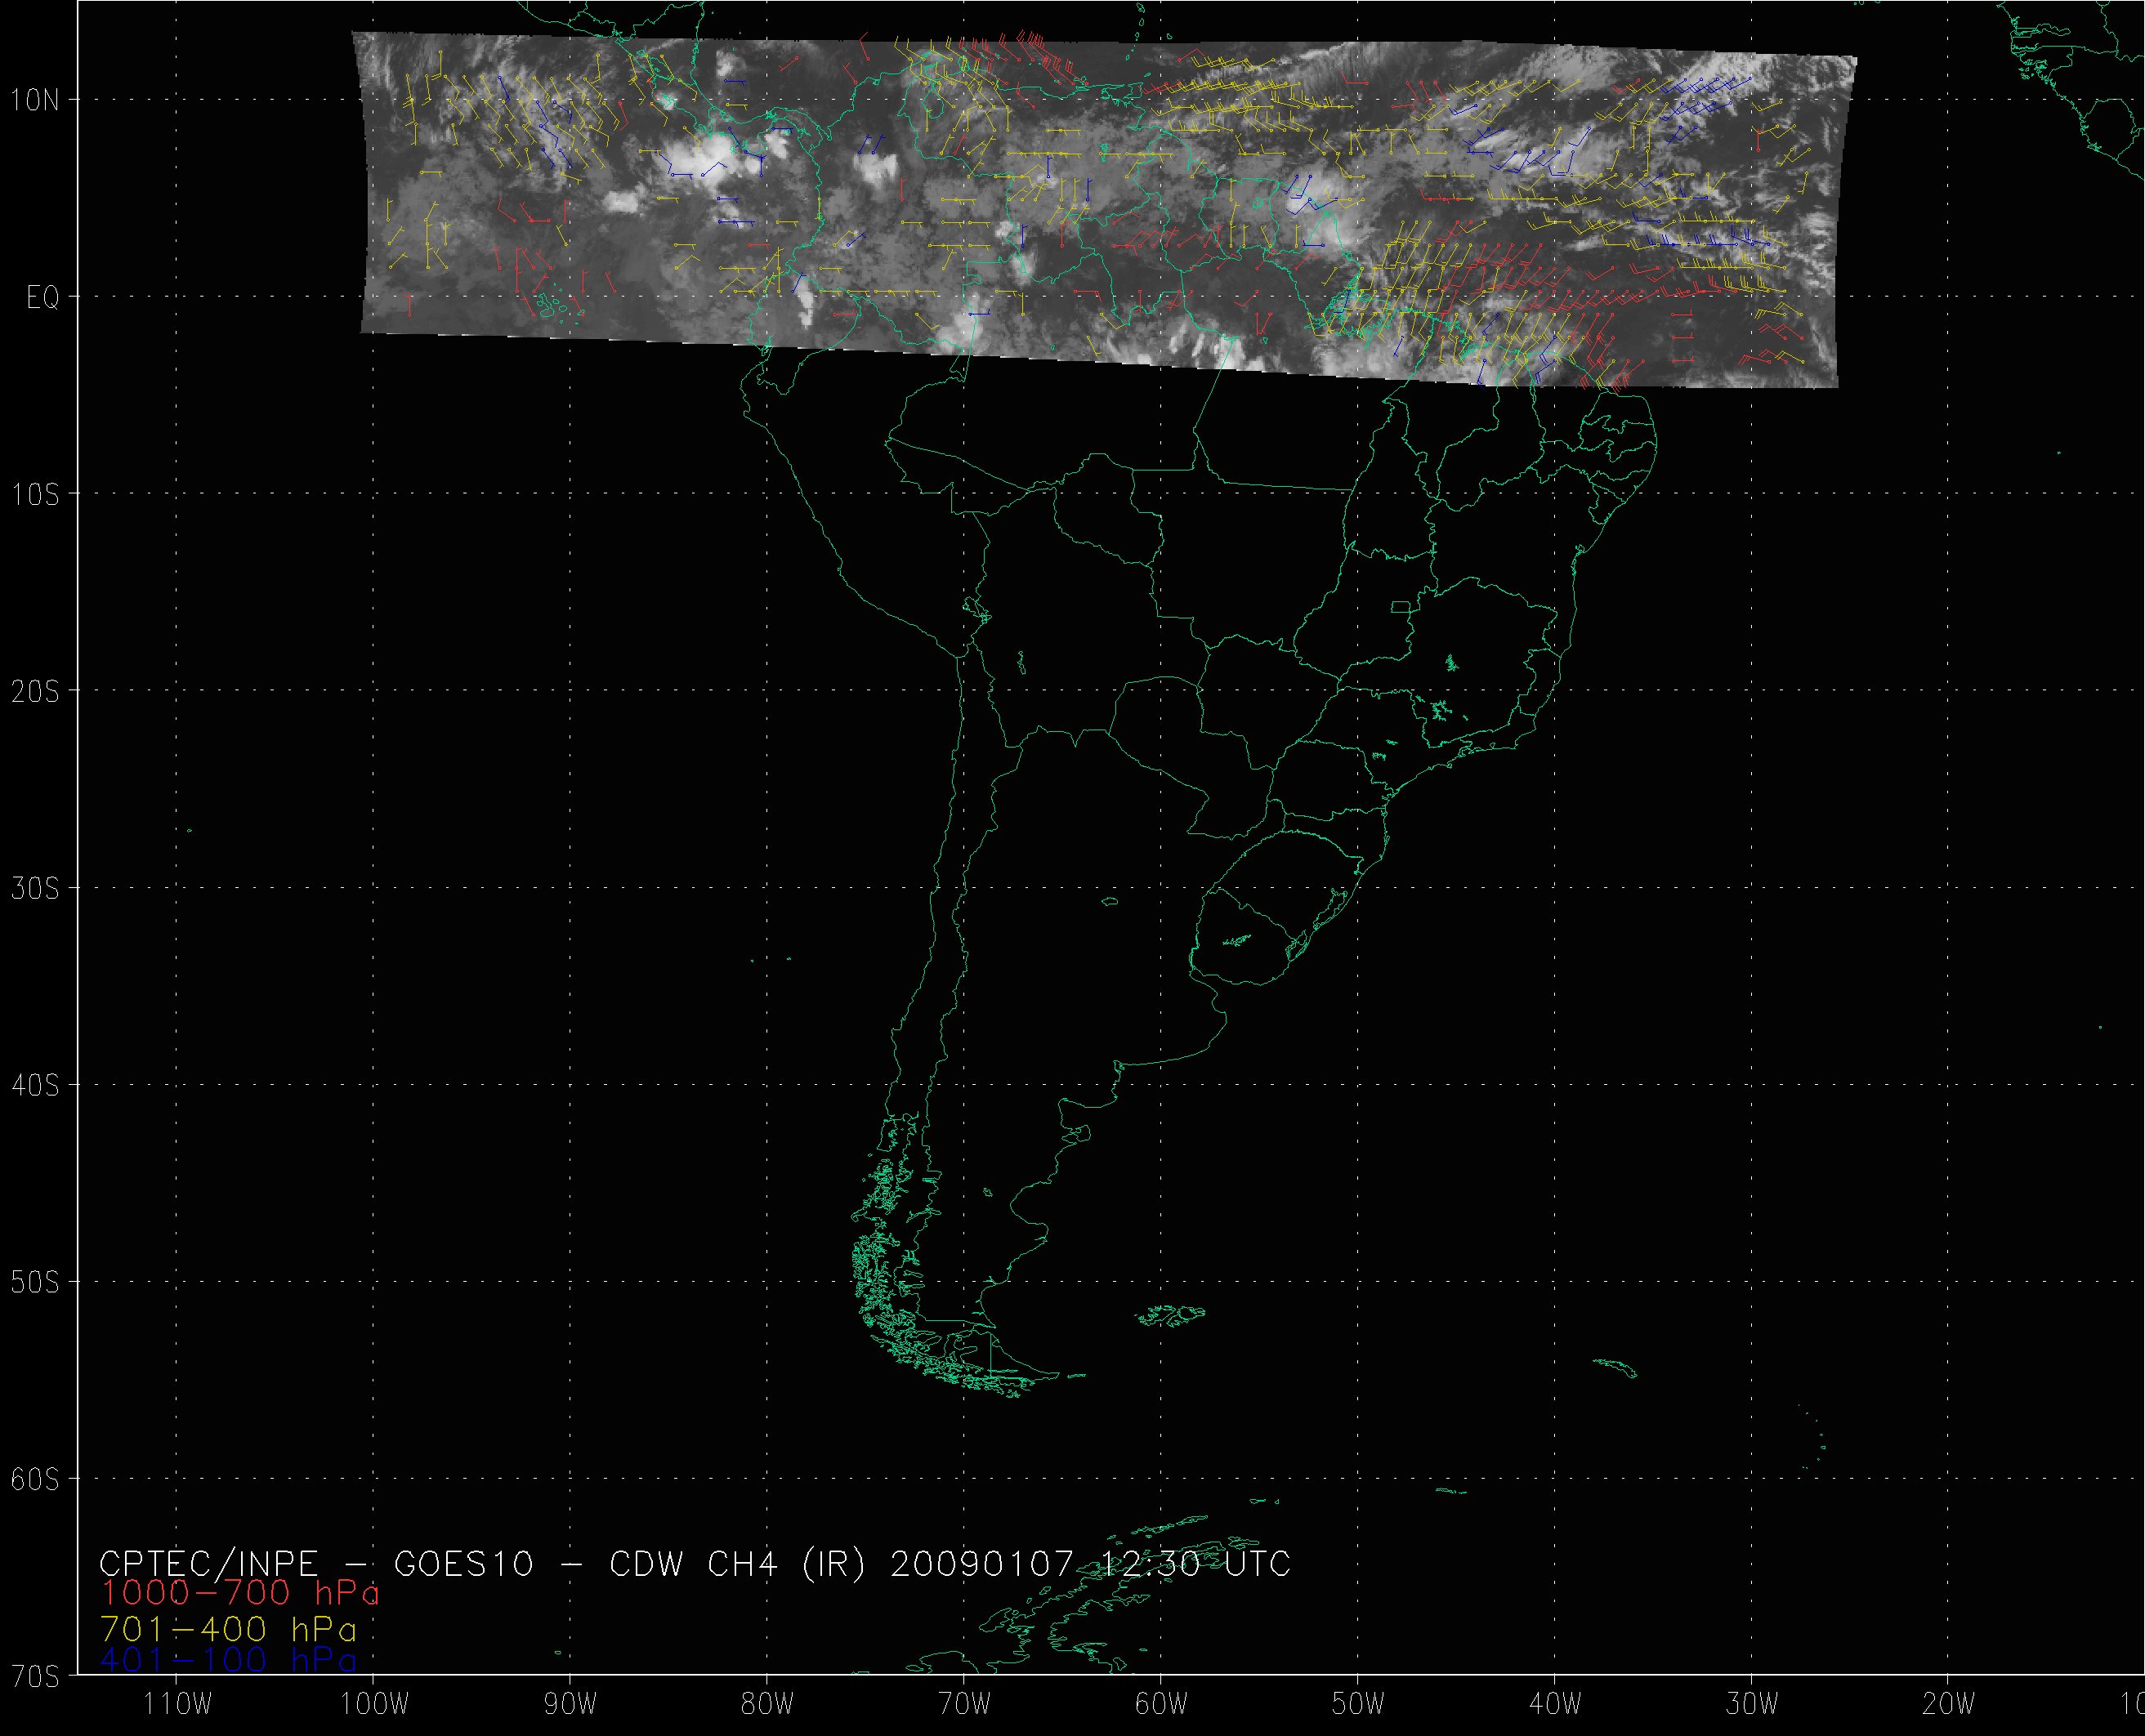Click the 701-400 hPa yellow legend label
This screenshot has width=2145, height=1736.
tap(228, 1629)
